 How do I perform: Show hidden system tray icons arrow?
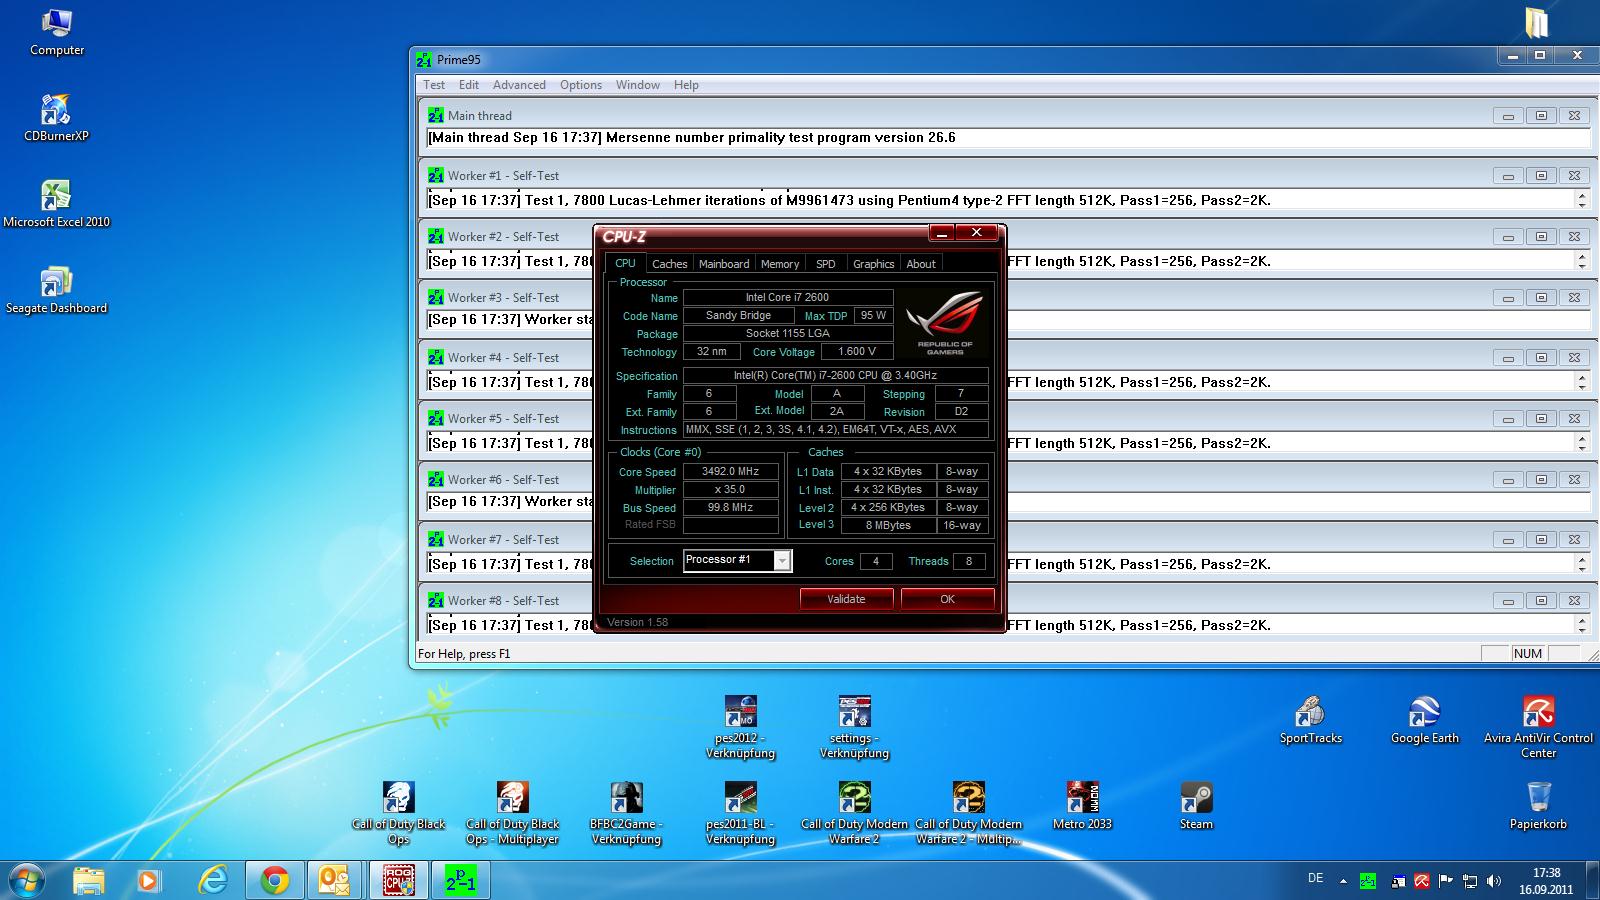point(1343,881)
